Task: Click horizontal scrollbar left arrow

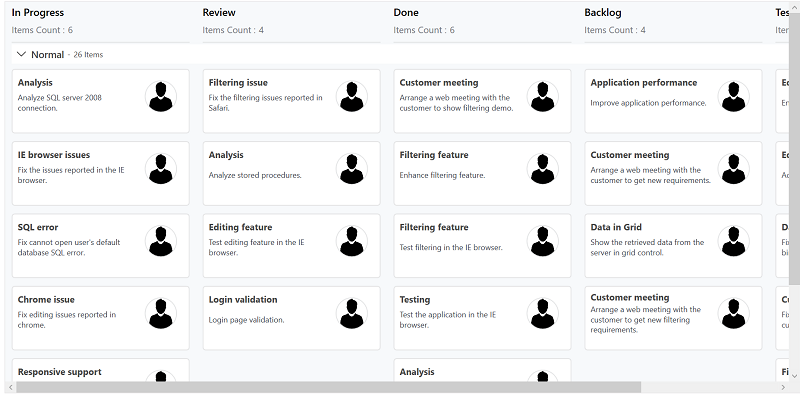Action: pos(10,387)
